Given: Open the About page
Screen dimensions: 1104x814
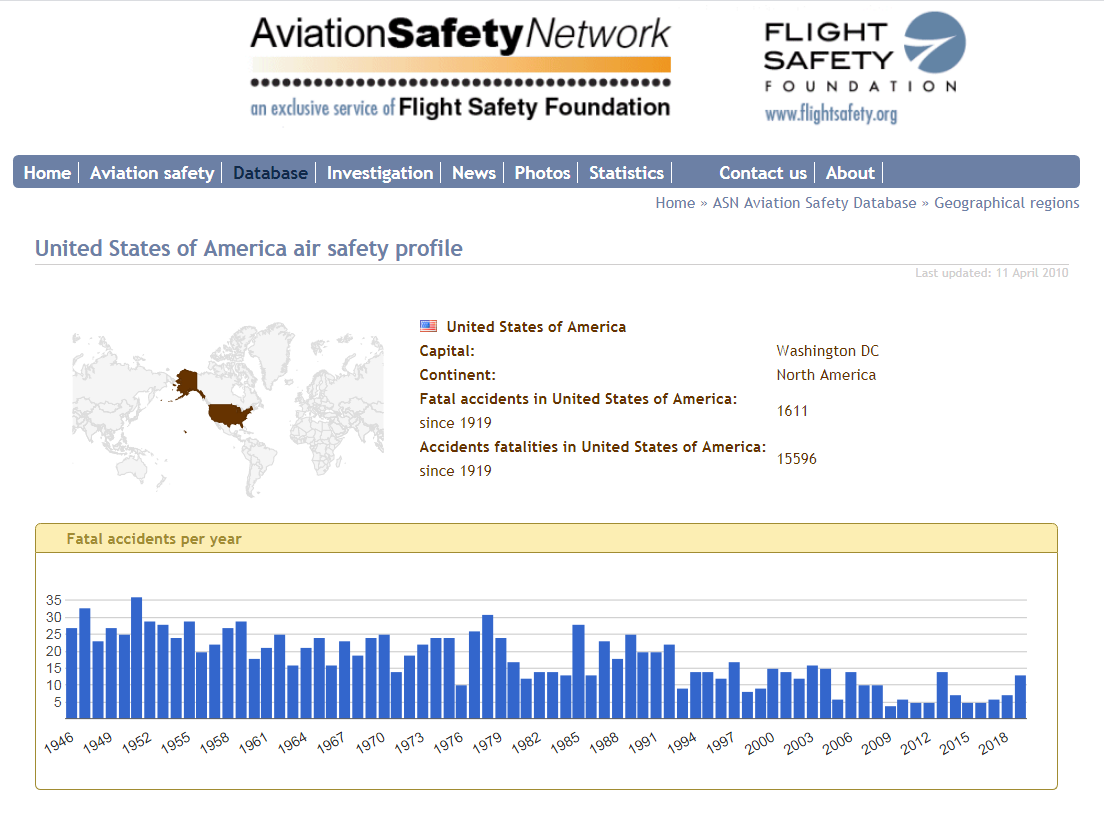Looking at the screenshot, I should coord(850,173).
